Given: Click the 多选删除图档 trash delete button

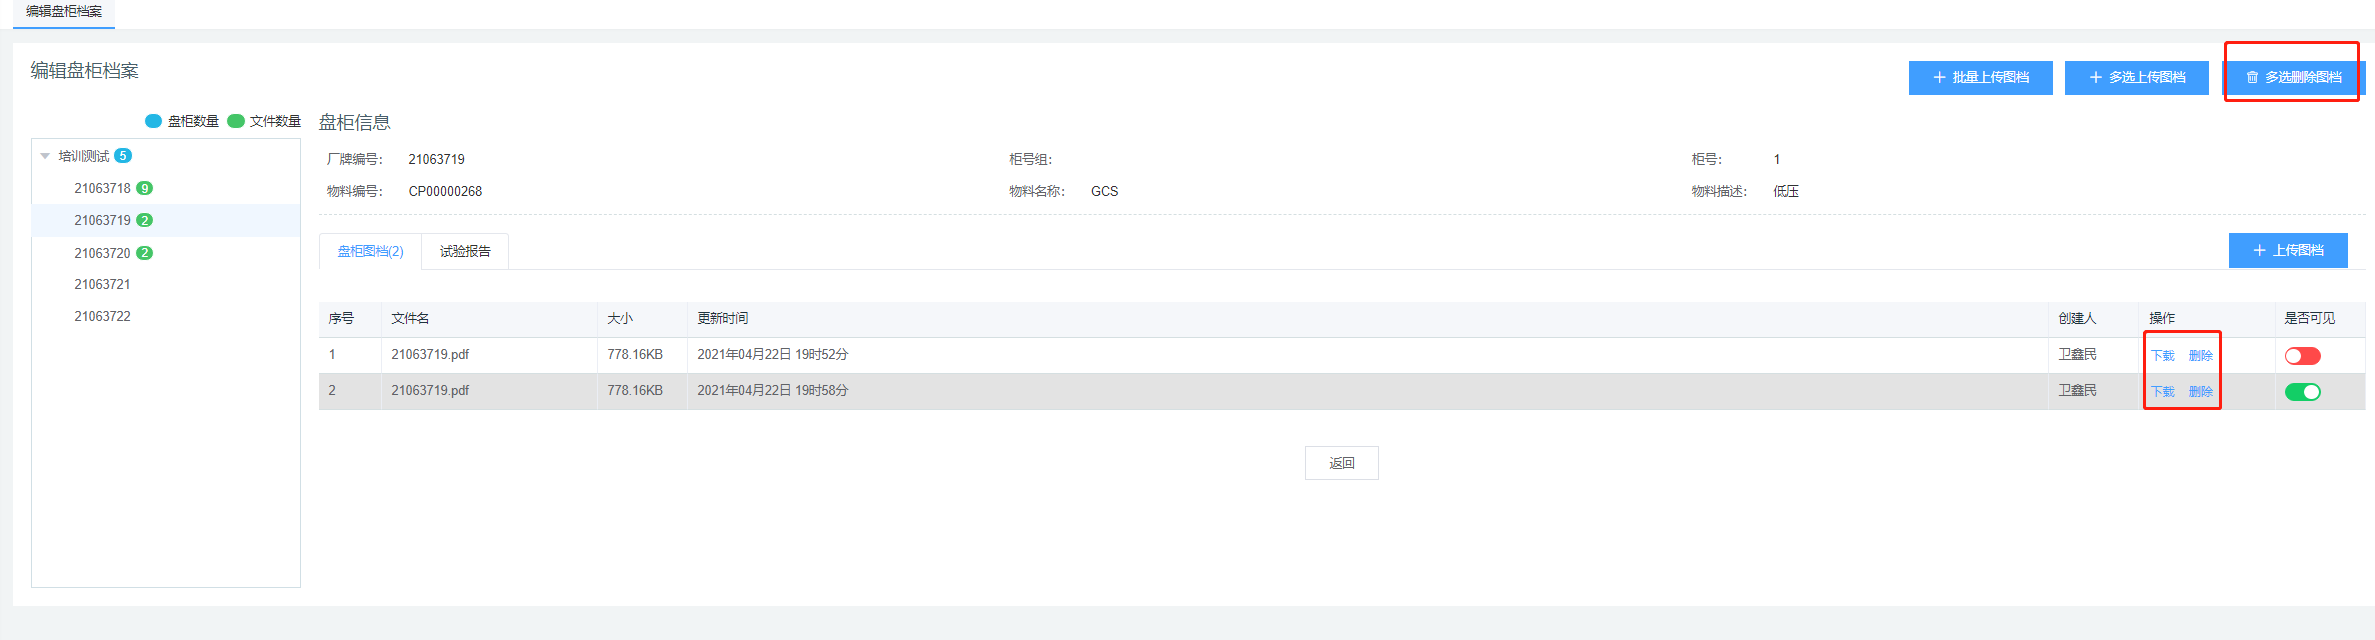Looking at the screenshot, I should (2293, 78).
